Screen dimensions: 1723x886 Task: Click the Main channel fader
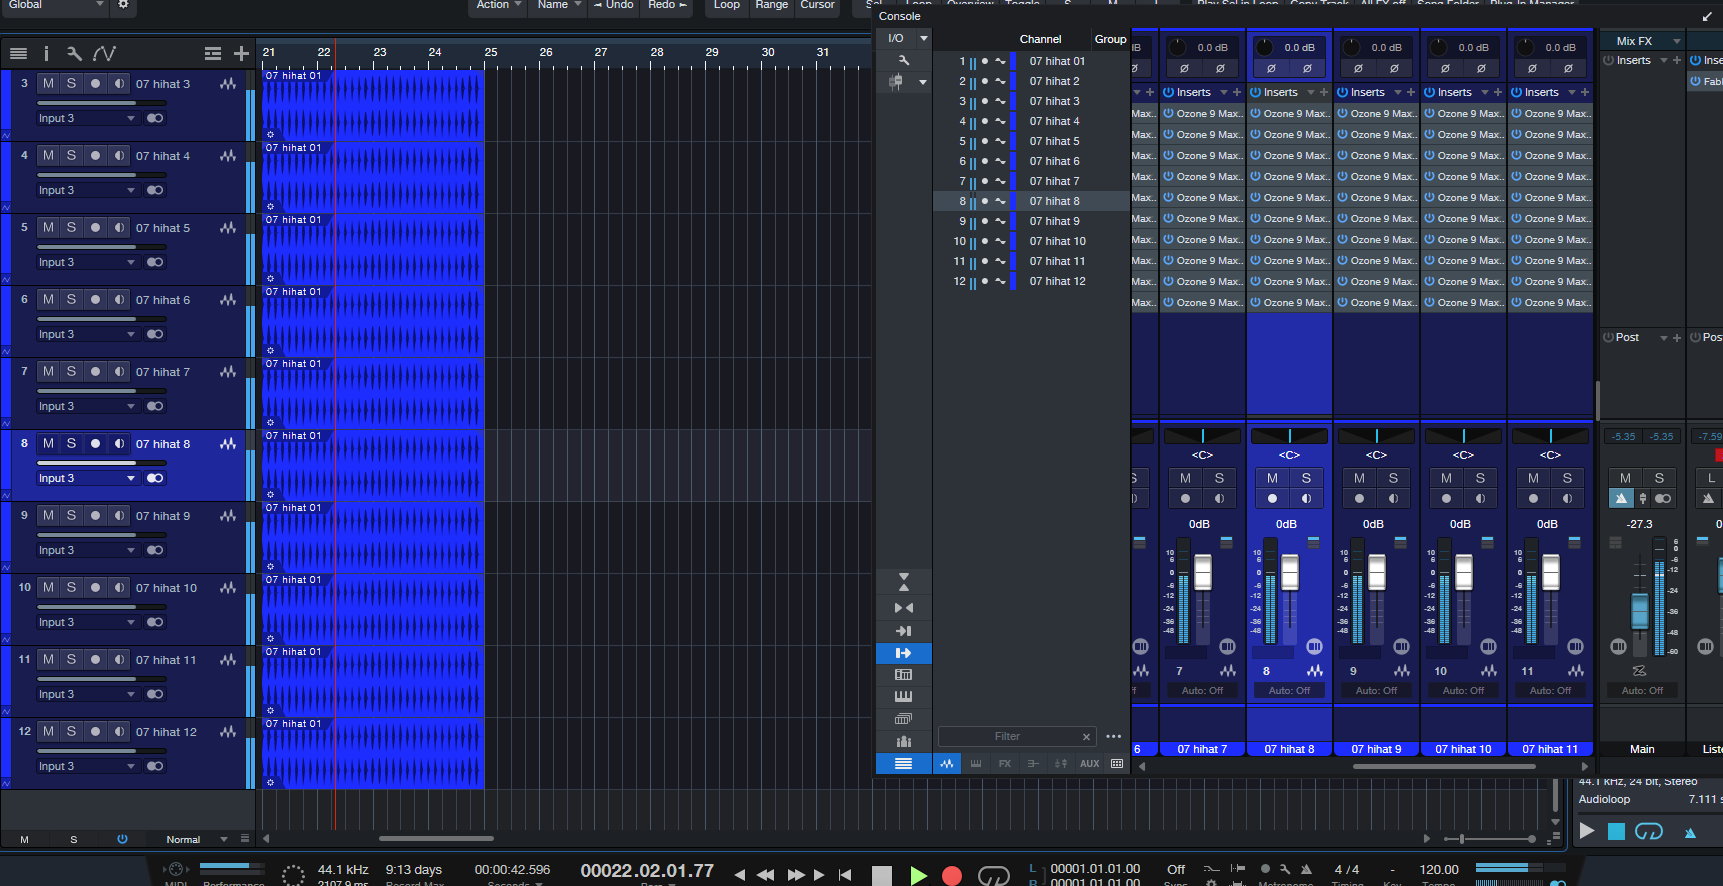click(1640, 611)
